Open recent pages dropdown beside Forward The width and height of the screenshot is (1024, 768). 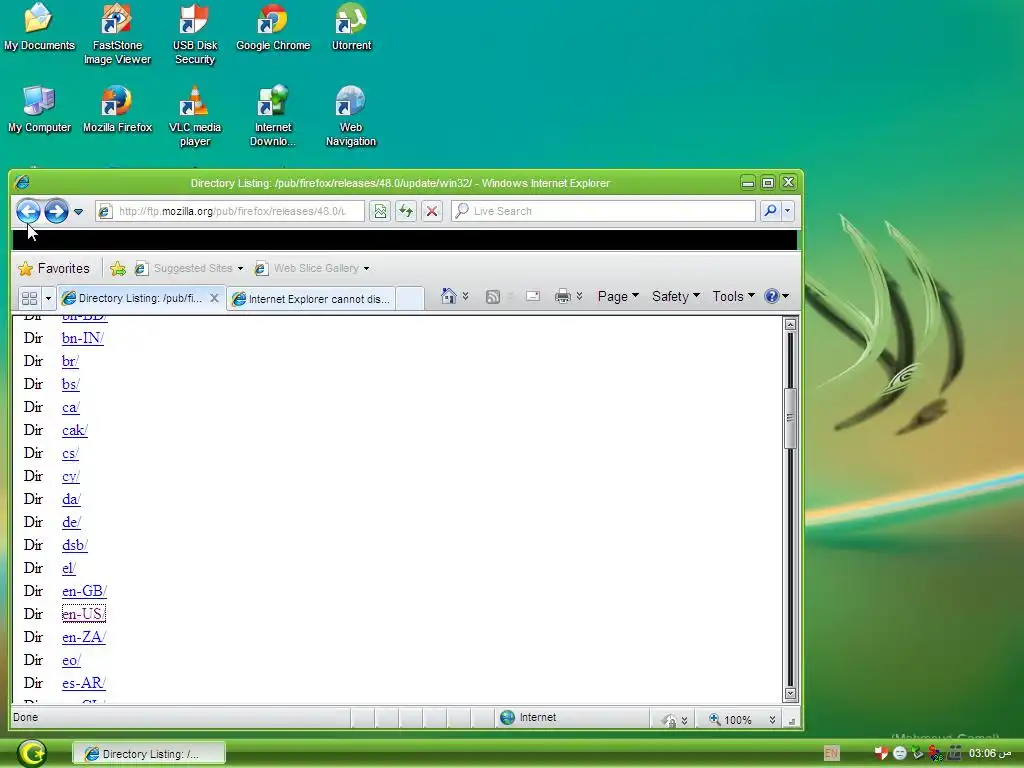78,212
